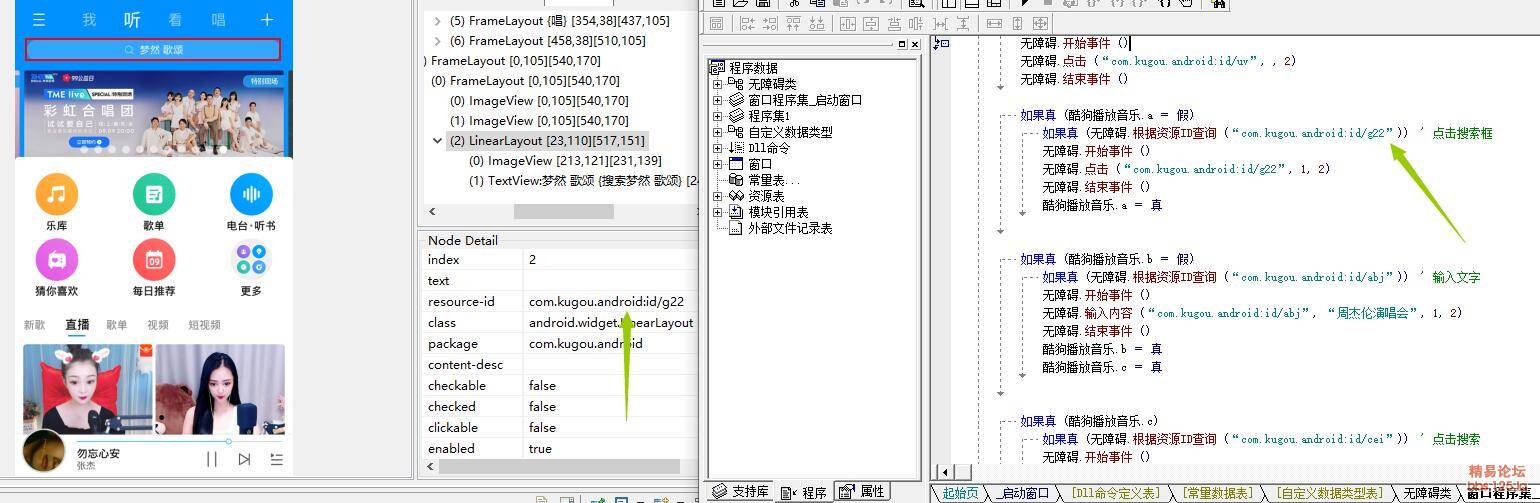Select the TextView:梦然 歌颂 tree row
Viewport: 1540px width, 503px height.
pyautogui.click(x=584, y=181)
